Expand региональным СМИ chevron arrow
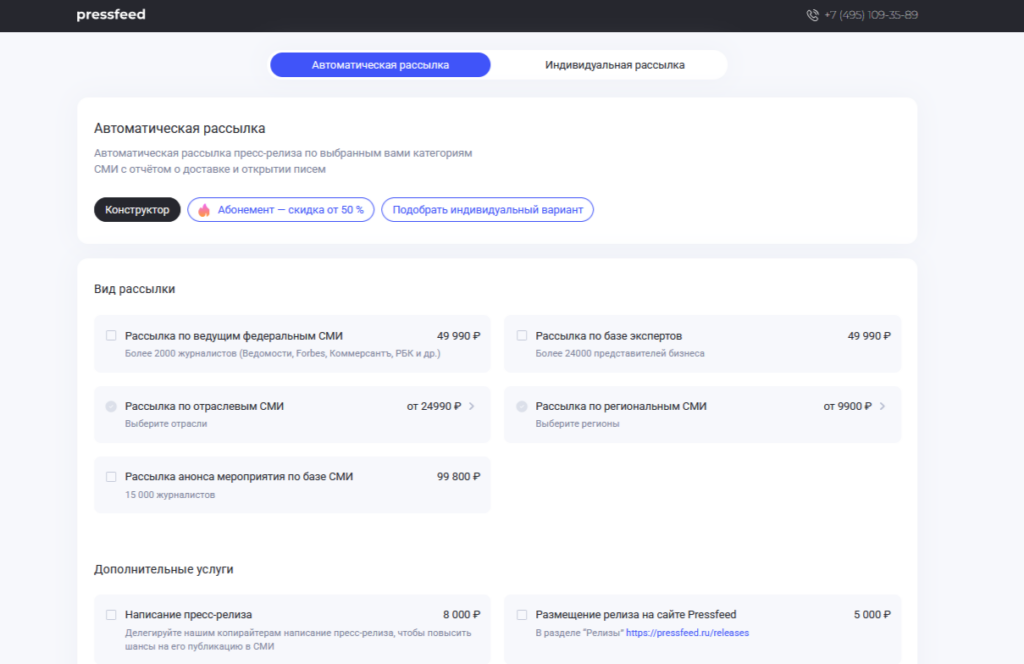Viewport: 1024px width, 664px height. 882,407
